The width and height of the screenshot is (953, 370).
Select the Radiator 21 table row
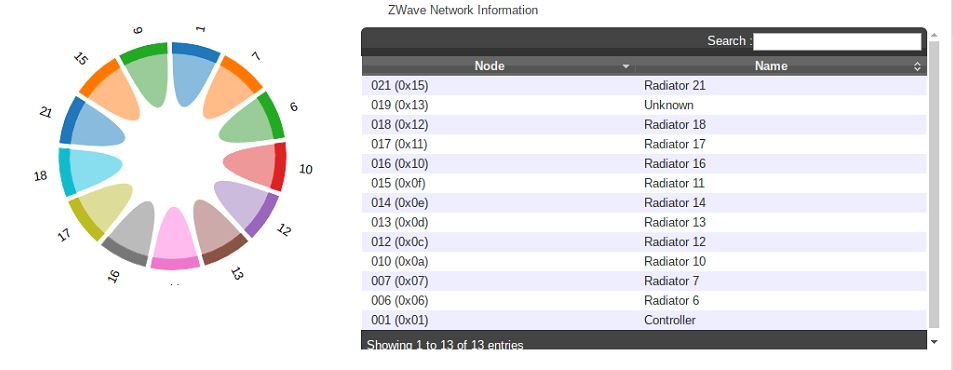[x=644, y=86]
